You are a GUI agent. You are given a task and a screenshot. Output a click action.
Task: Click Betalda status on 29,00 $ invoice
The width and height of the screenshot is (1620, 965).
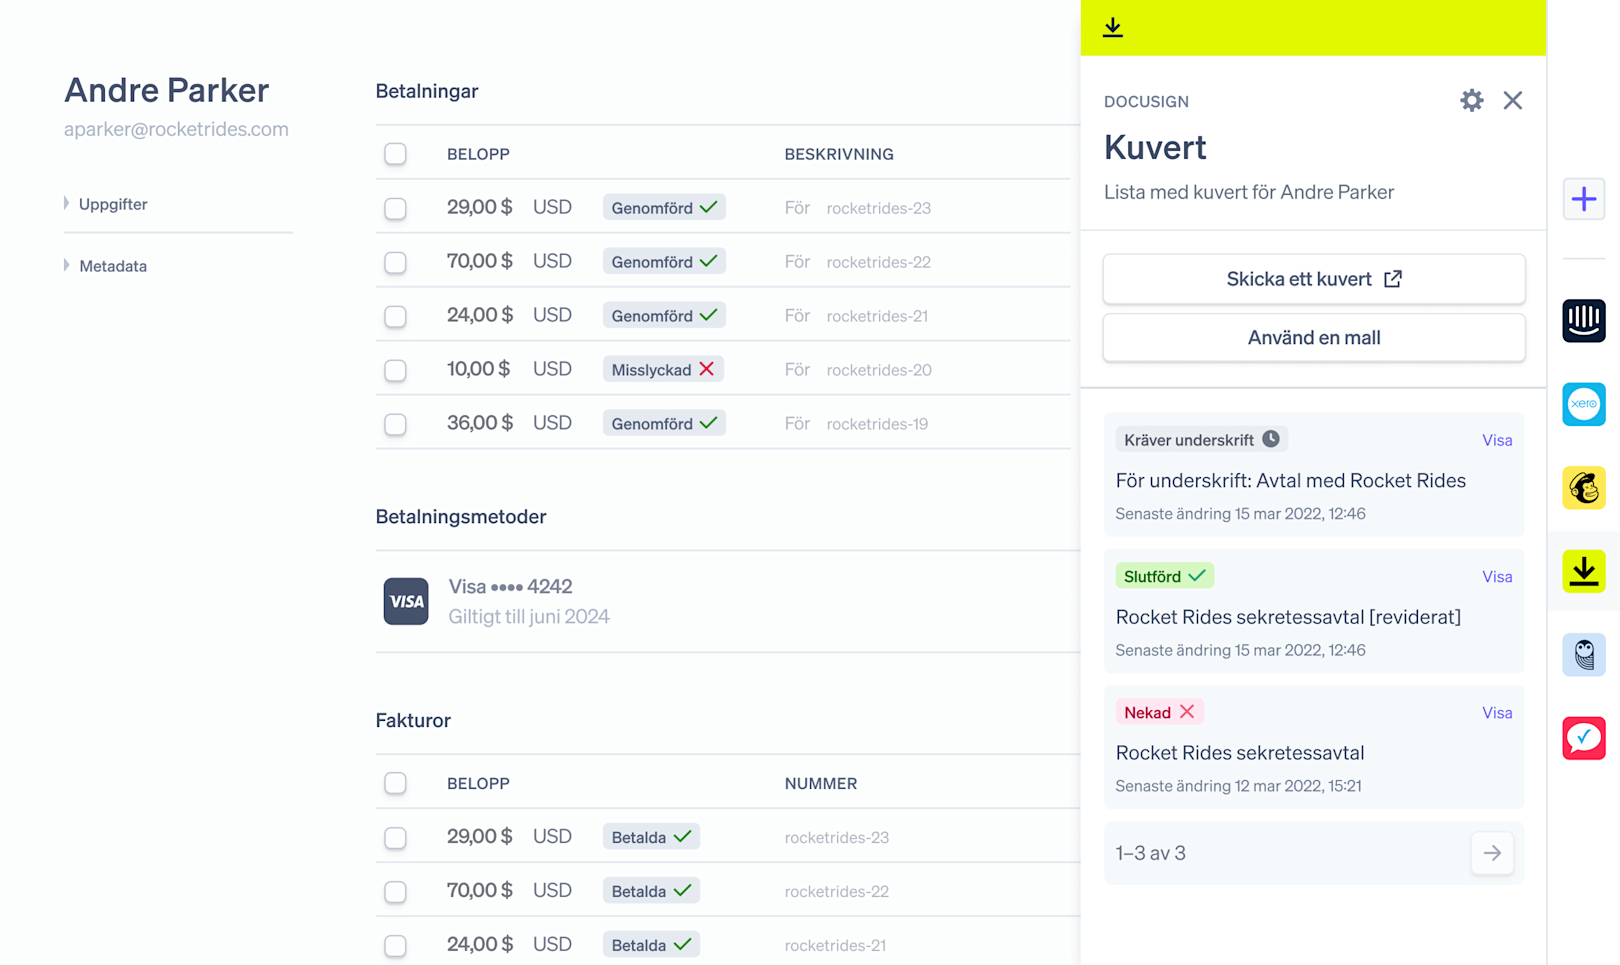[651, 837]
